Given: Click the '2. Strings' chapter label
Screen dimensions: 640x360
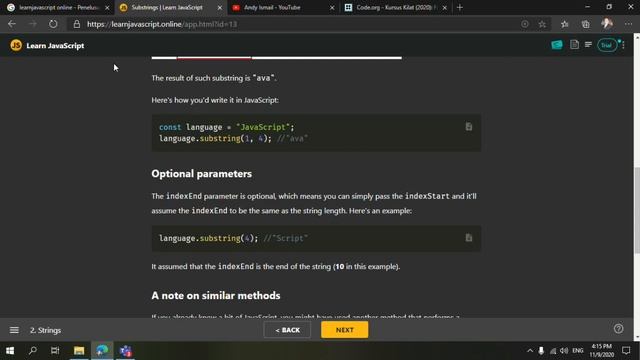Looking at the screenshot, I should 45,330.
